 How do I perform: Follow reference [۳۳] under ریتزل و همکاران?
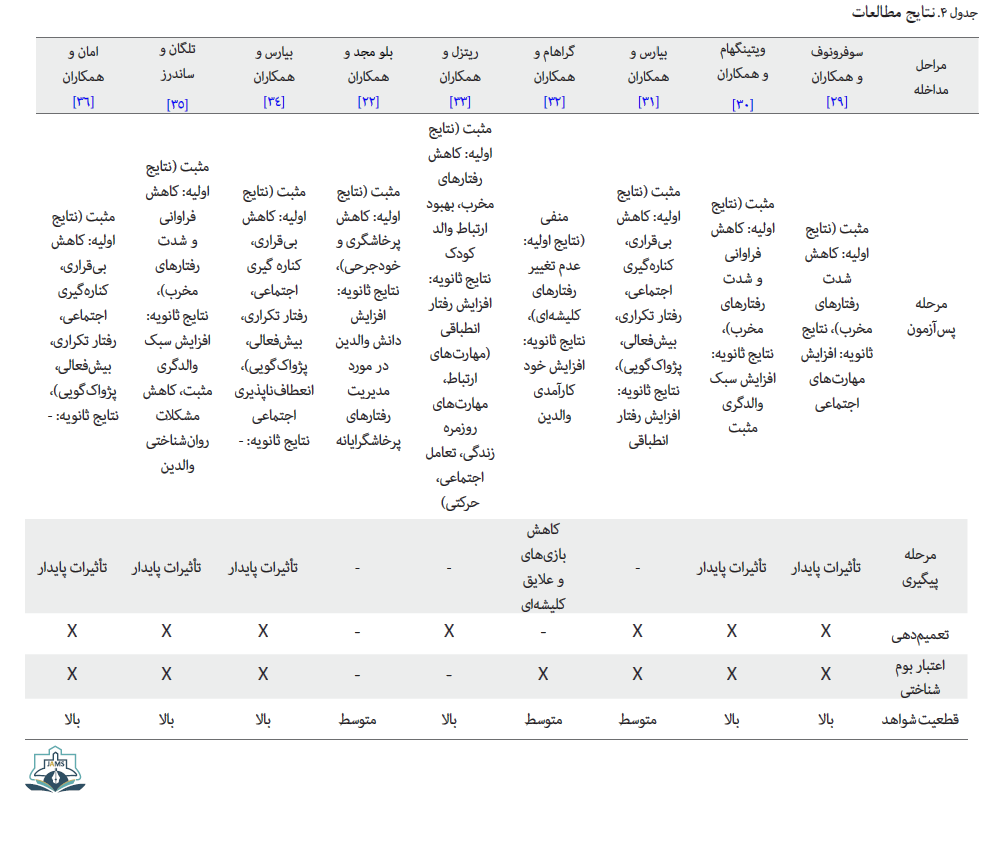click(x=460, y=102)
